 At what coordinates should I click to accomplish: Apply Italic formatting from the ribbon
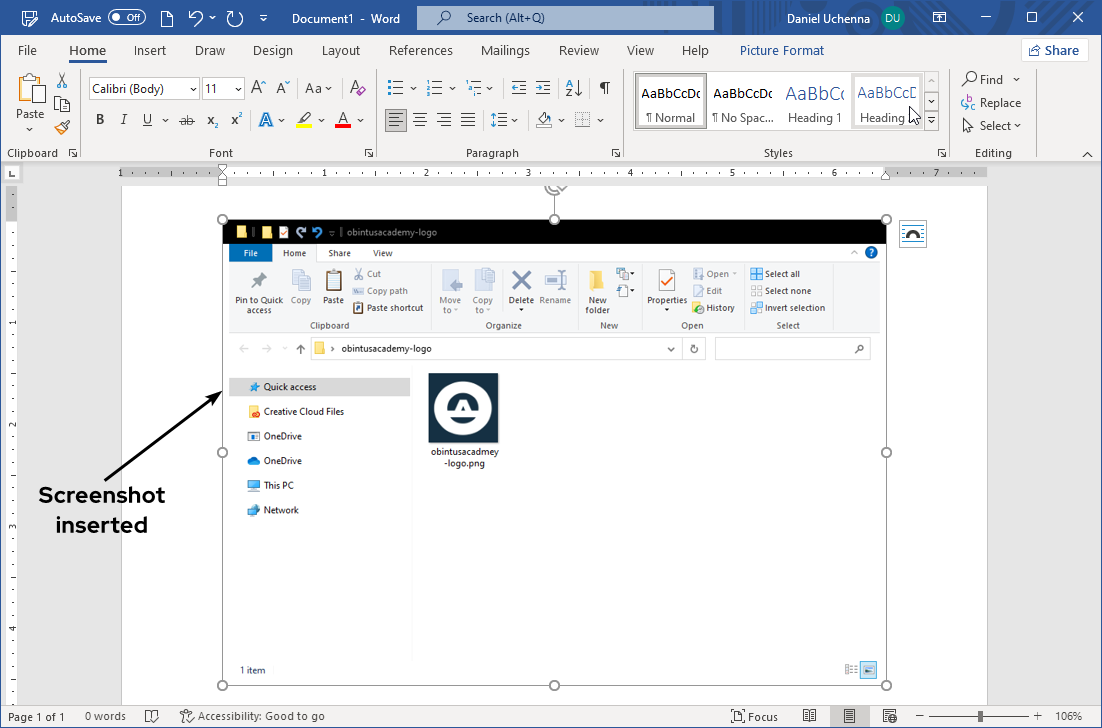coord(124,120)
